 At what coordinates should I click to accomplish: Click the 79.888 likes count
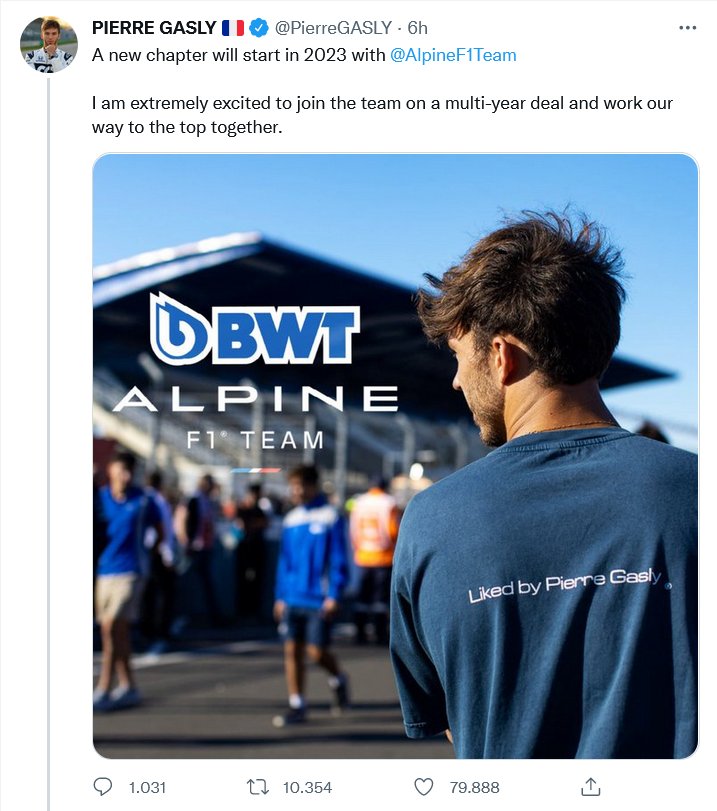tap(474, 788)
